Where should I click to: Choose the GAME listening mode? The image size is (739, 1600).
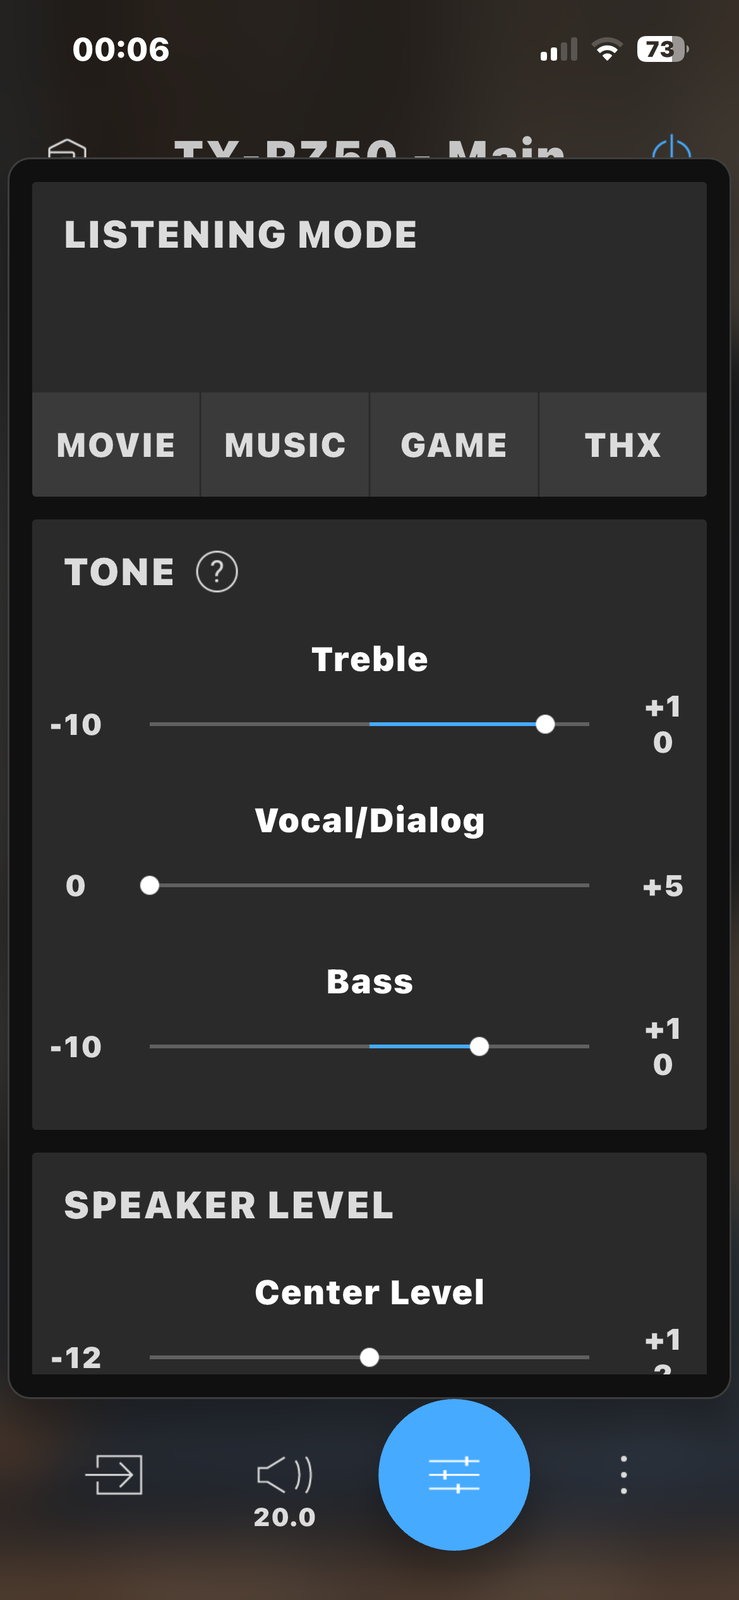[454, 445]
